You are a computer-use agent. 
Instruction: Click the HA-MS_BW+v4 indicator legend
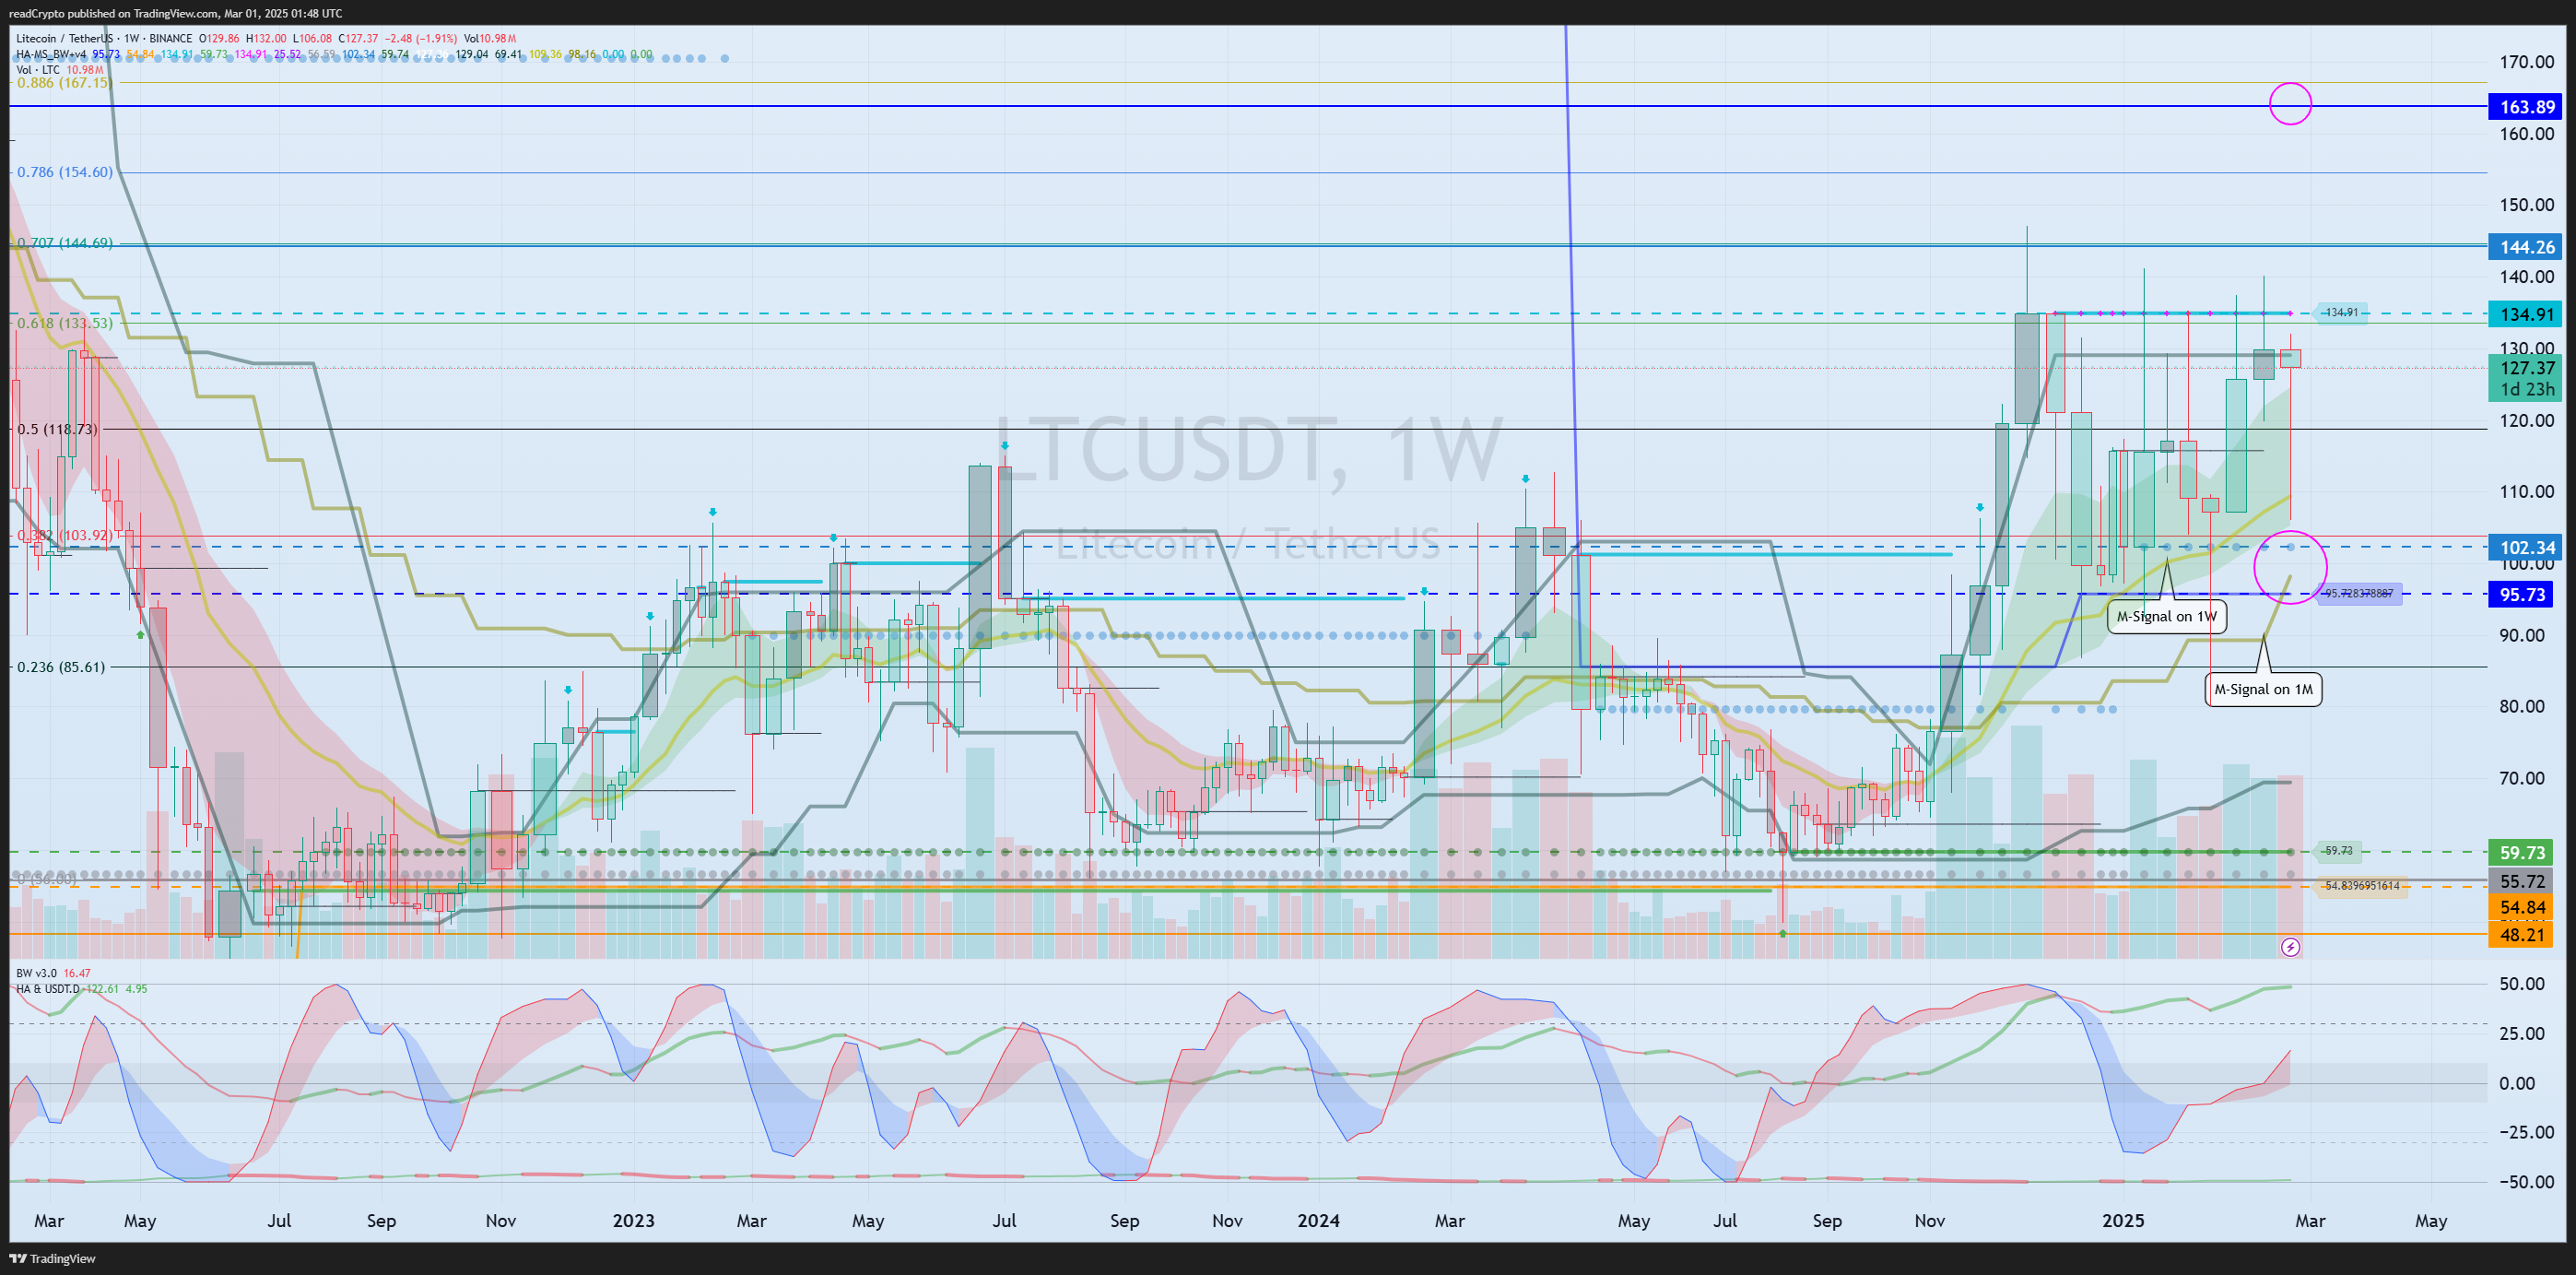tap(51, 54)
